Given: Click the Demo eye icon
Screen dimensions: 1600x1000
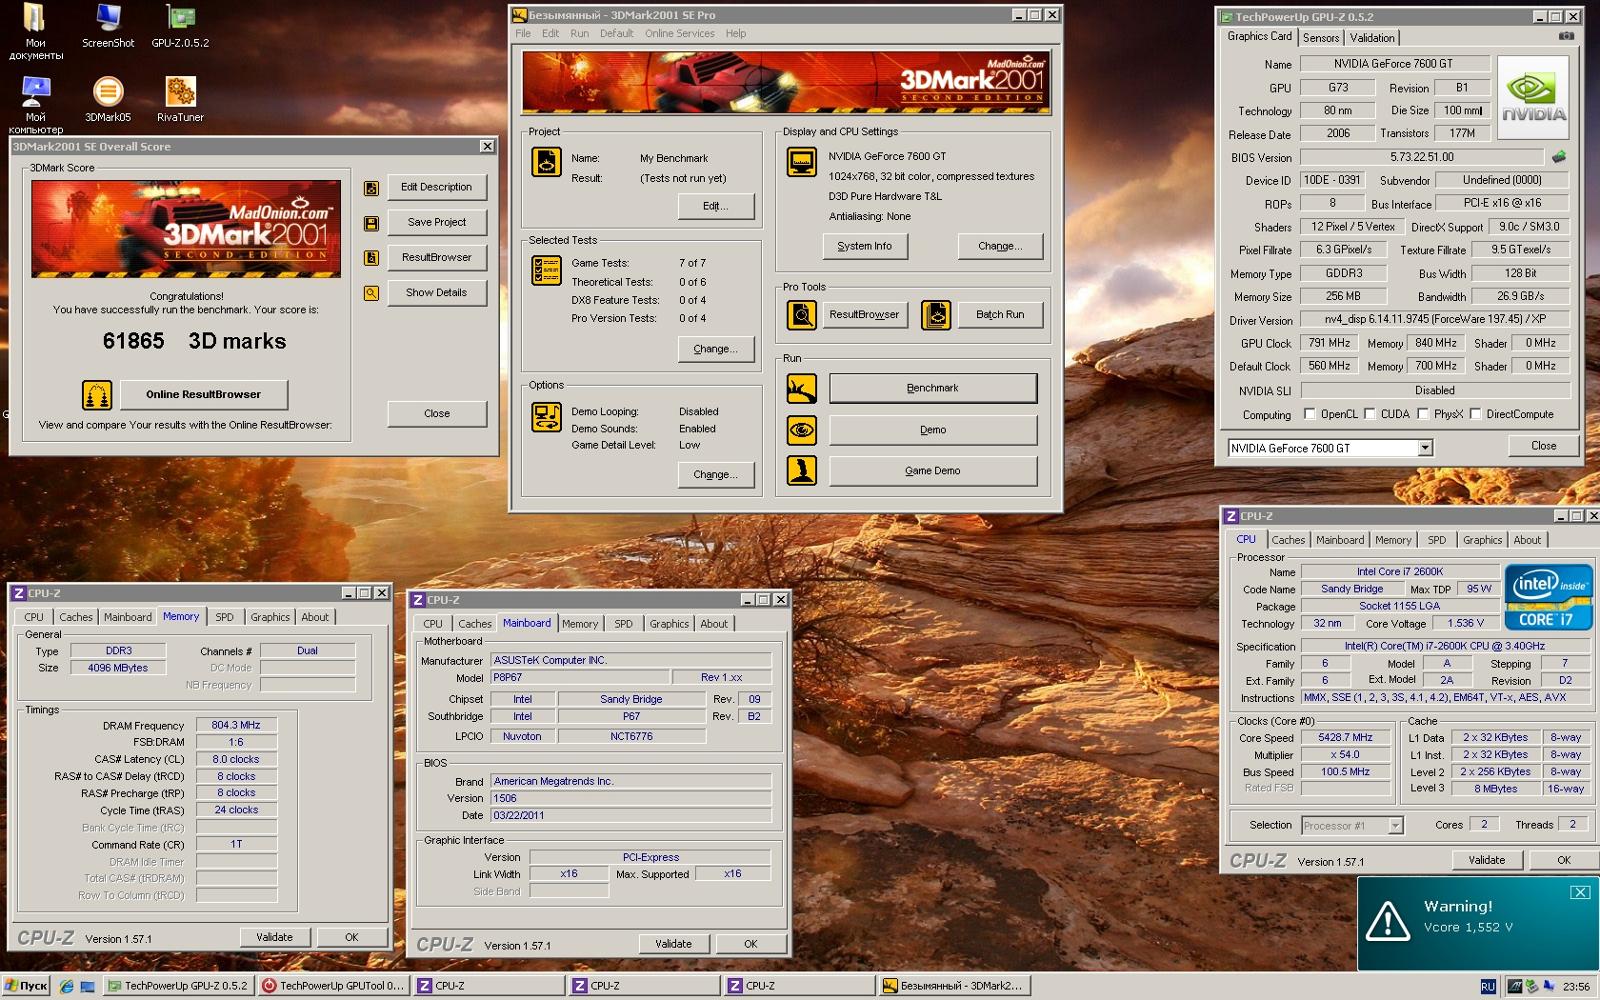Looking at the screenshot, I should pyautogui.click(x=802, y=430).
